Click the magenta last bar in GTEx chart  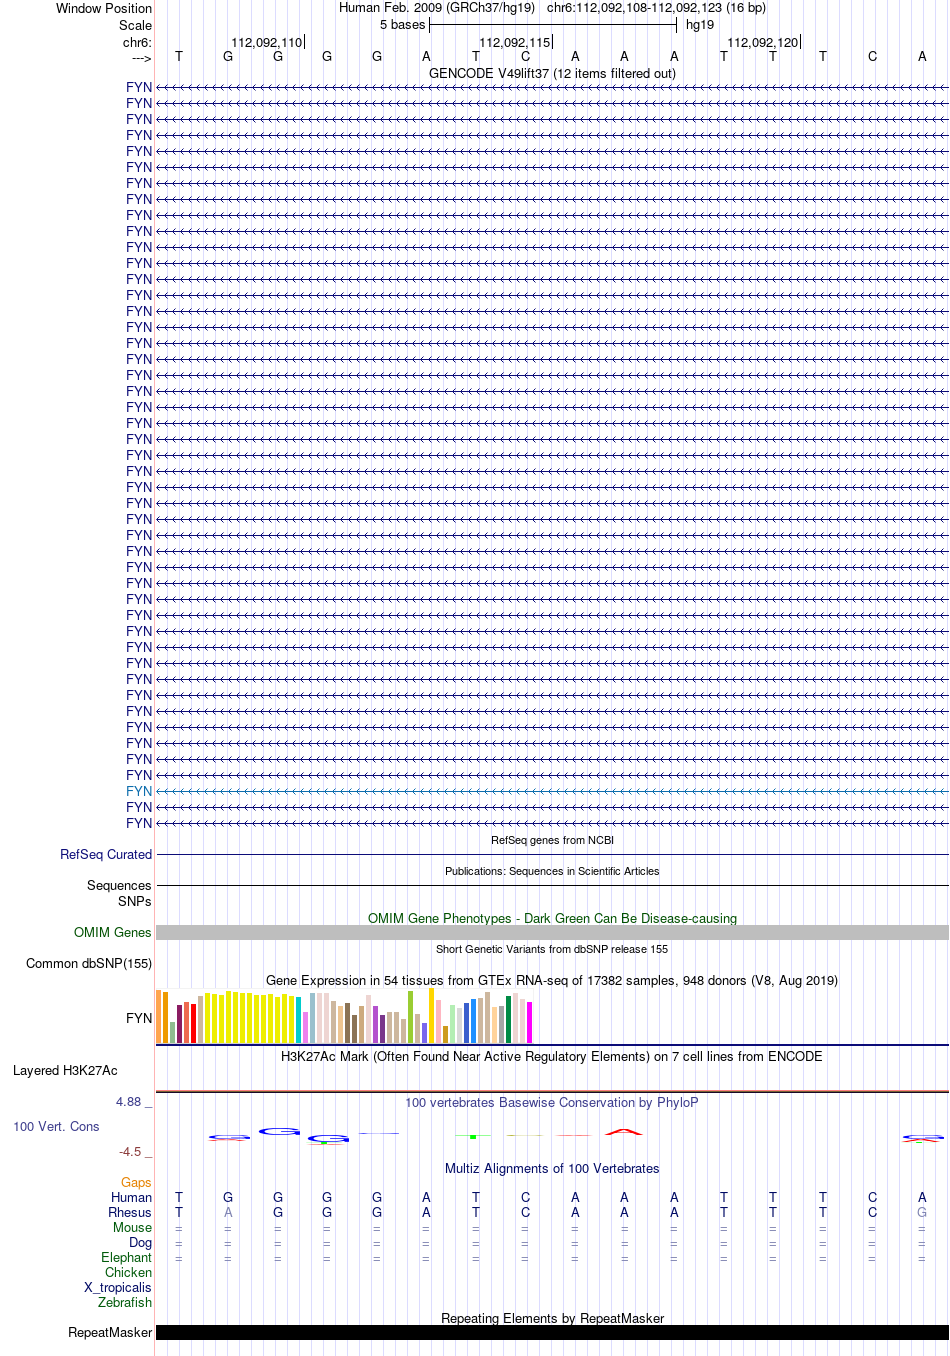[530, 1022]
